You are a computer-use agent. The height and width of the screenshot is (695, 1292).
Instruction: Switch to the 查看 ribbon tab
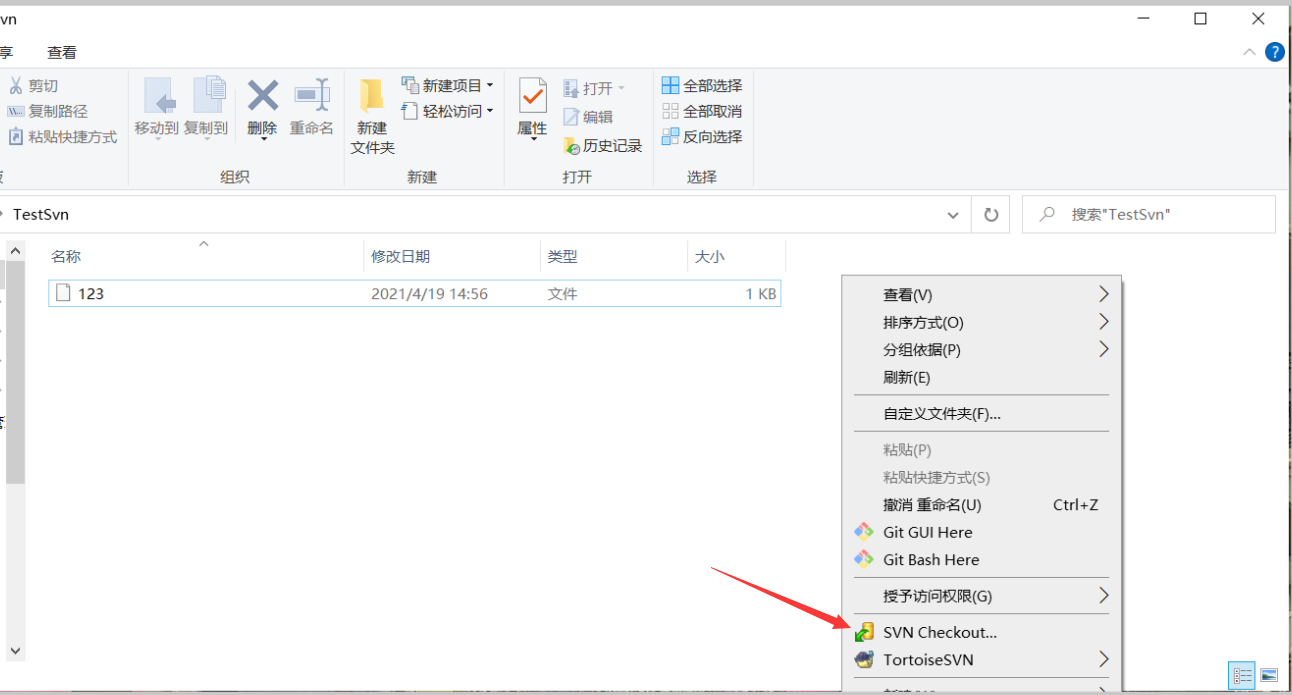pos(62,52)
